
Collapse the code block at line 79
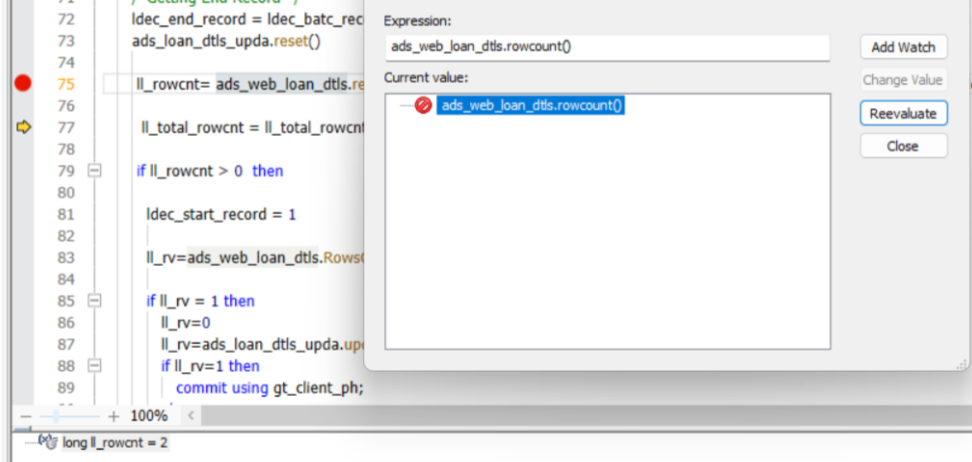click(x=95, y=171)
